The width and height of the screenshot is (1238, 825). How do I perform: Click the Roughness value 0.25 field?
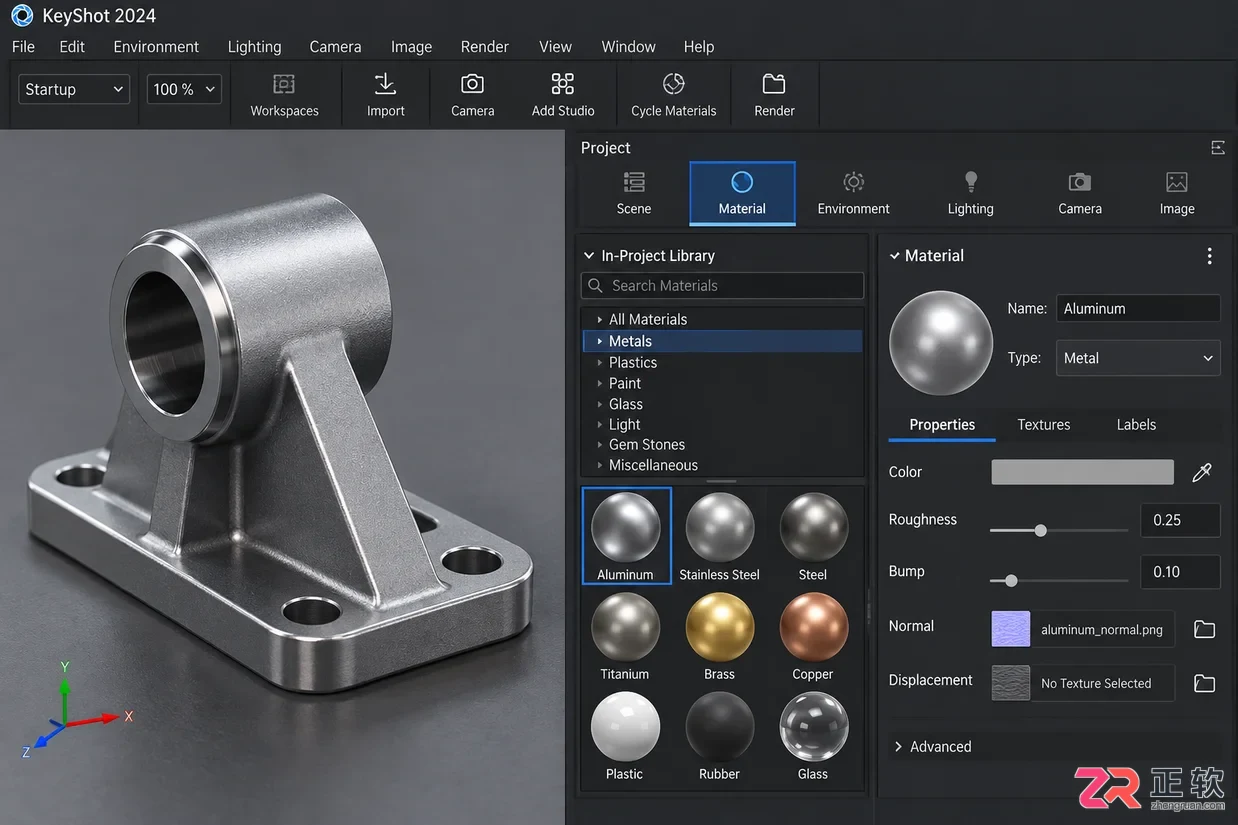(1180, 520)
